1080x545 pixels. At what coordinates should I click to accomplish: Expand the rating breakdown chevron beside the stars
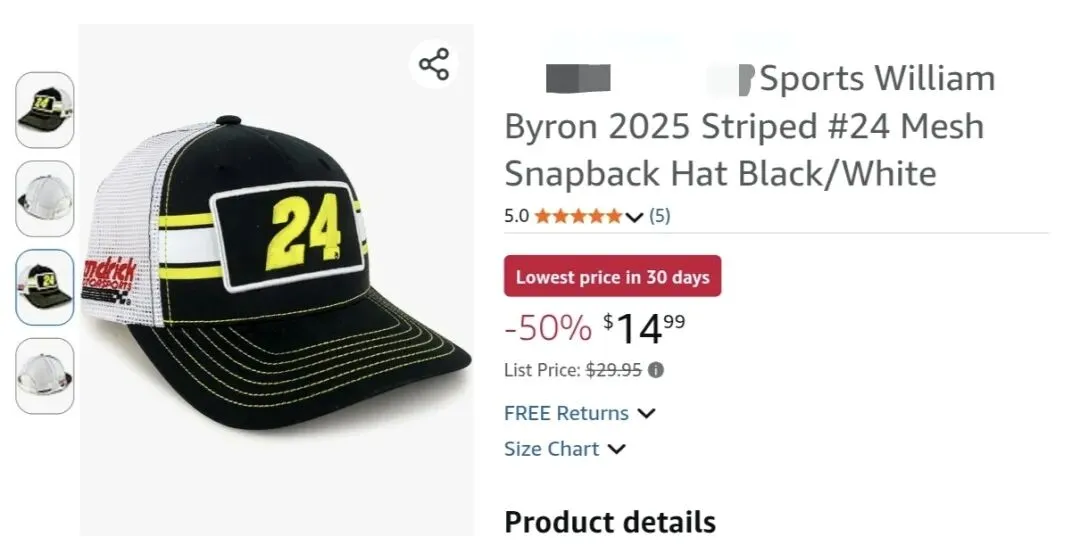tap(634, 217)
